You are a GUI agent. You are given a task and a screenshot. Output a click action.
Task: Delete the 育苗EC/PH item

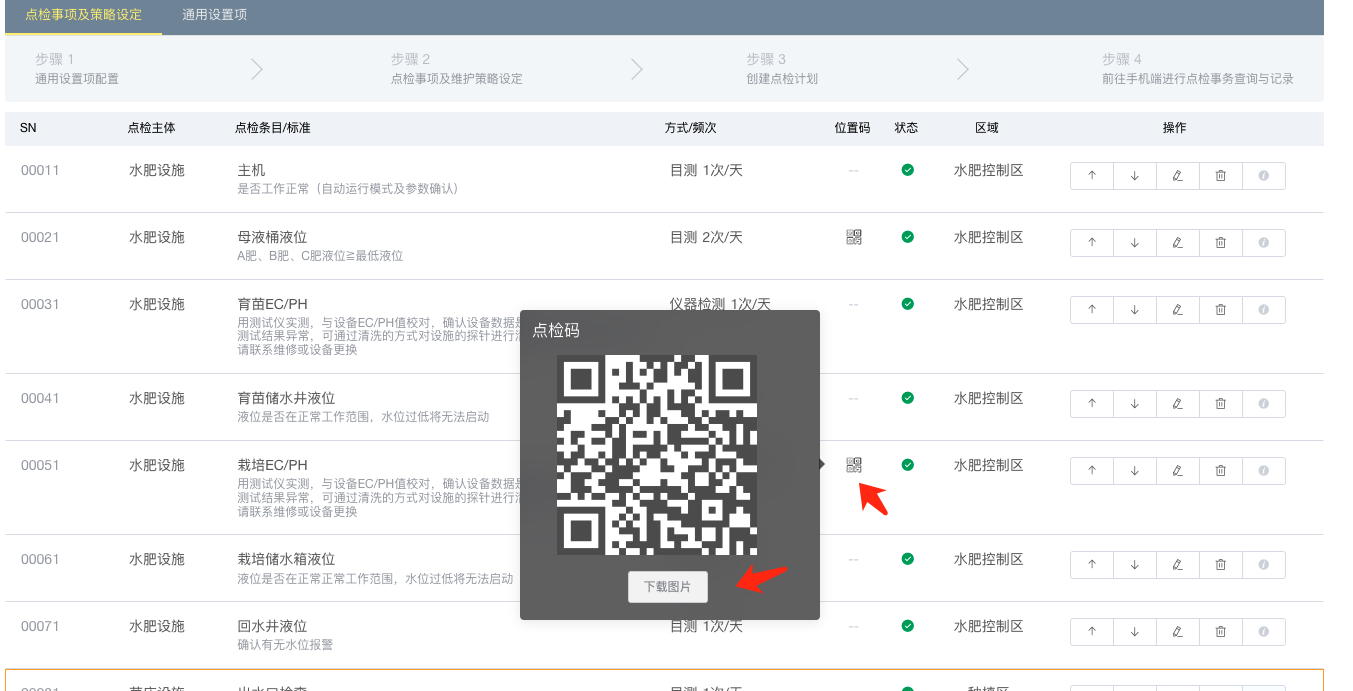(1221, 310)
